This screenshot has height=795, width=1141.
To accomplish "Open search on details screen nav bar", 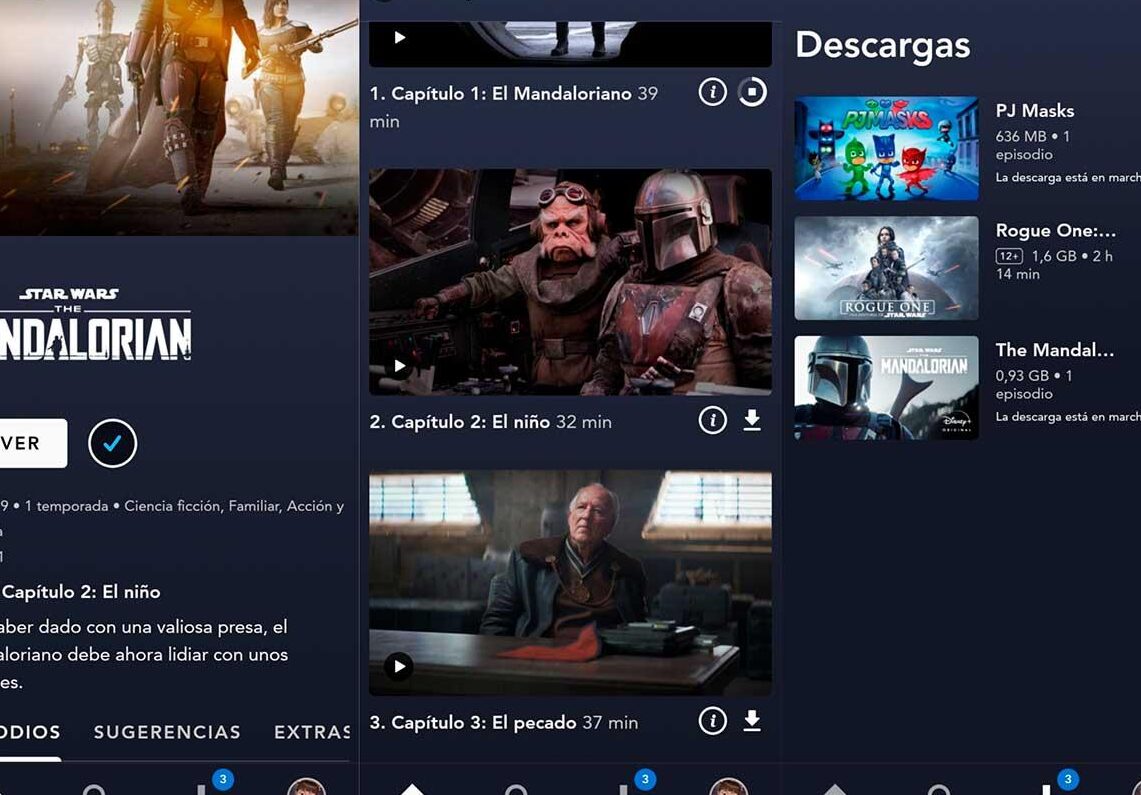I will (x=94, y=789).
